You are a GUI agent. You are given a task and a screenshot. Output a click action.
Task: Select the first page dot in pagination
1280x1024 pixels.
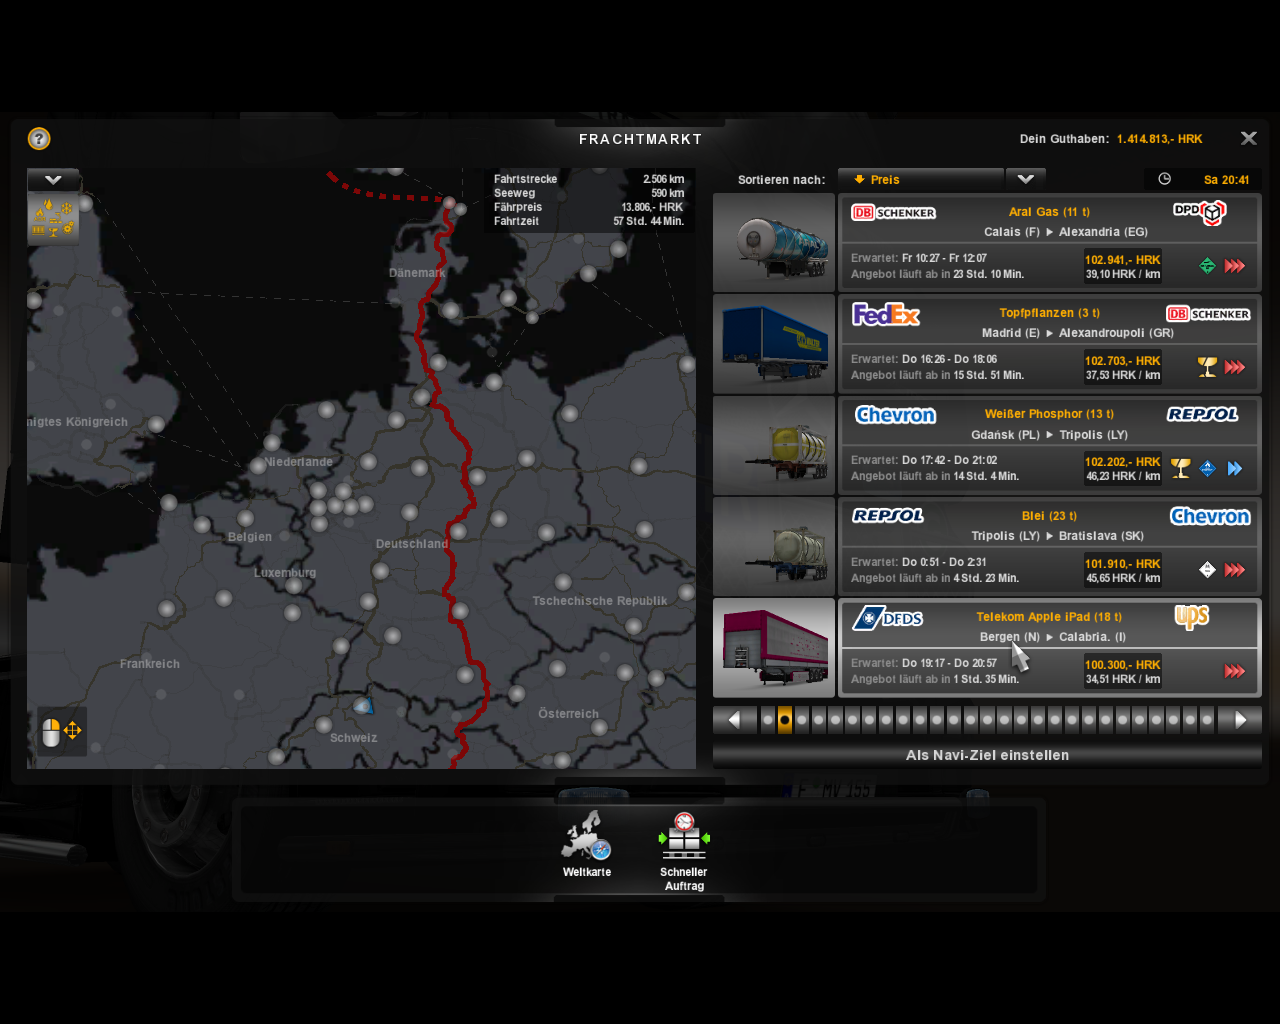[768, 720]
